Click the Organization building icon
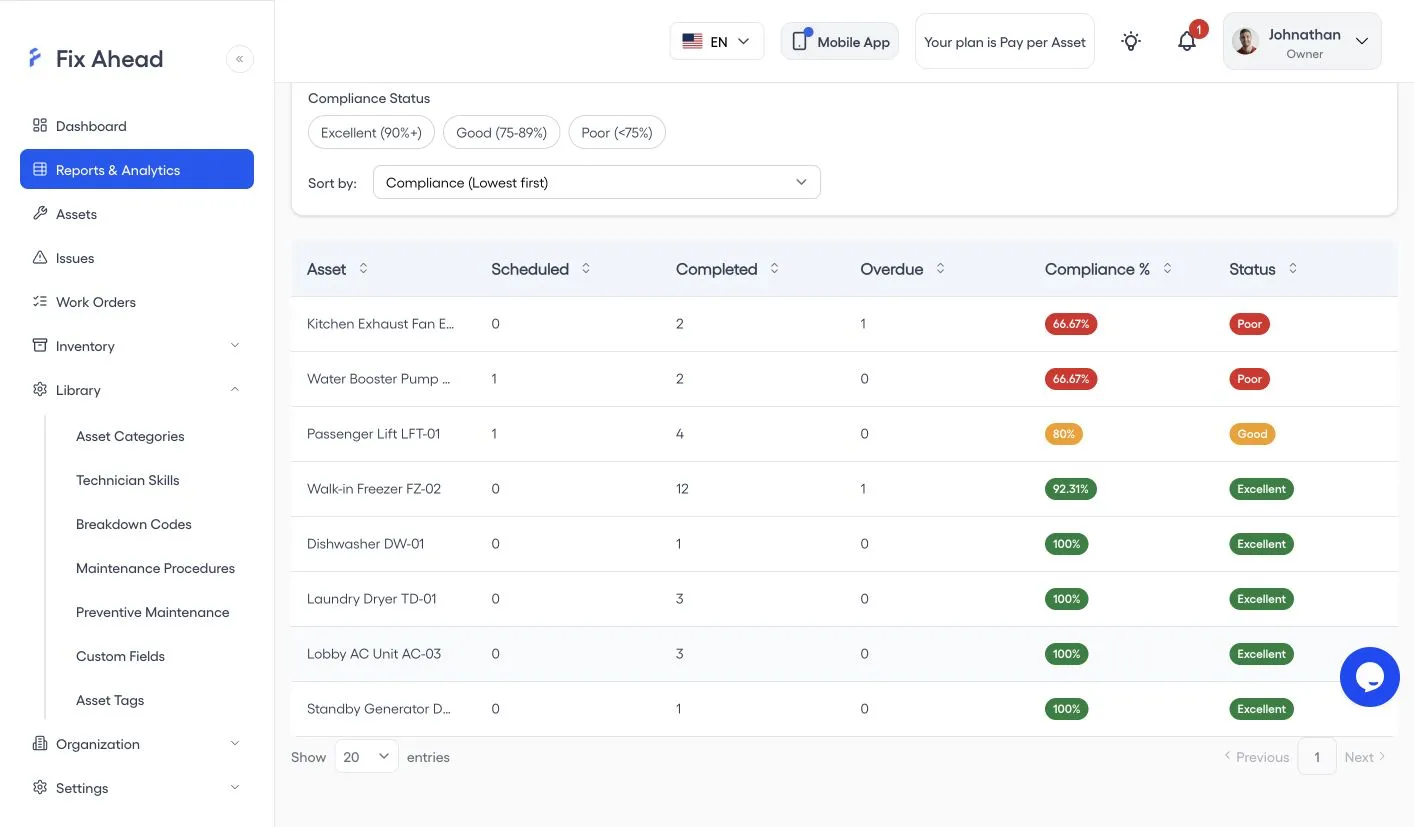Image resolution: width=1414 pixels, height=827 pixels. tap(40, 743)
